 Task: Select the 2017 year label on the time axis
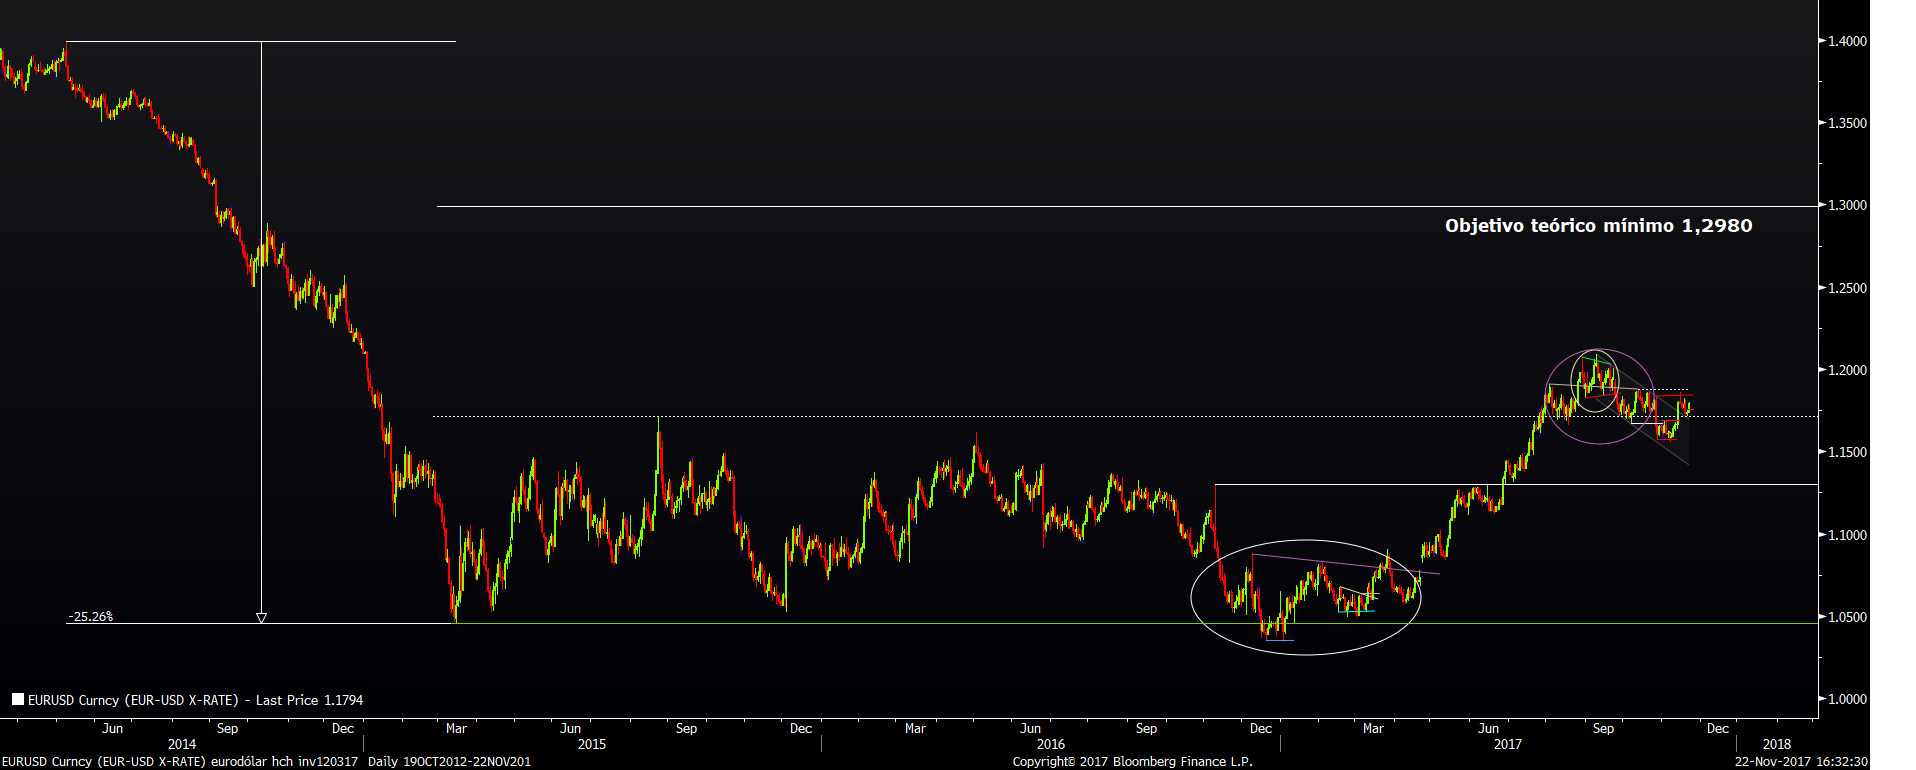[x=1508, y=744]
